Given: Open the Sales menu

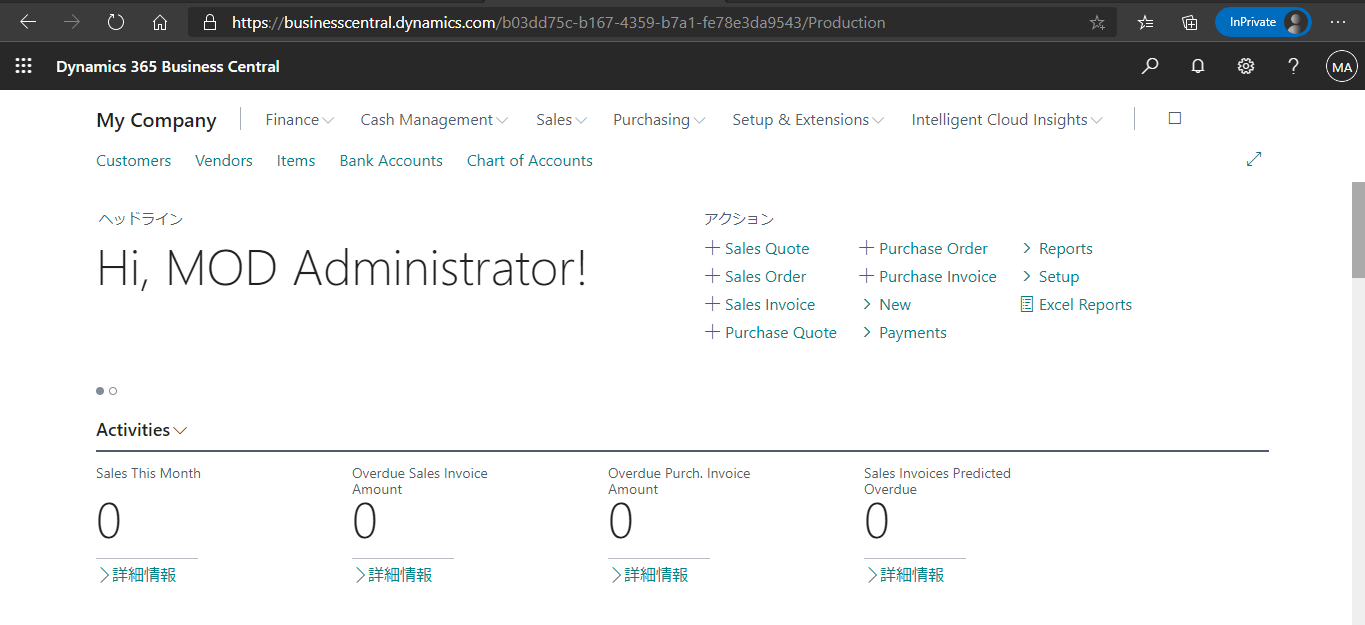Looking at the screenshot, I should (x=560, y=119).
